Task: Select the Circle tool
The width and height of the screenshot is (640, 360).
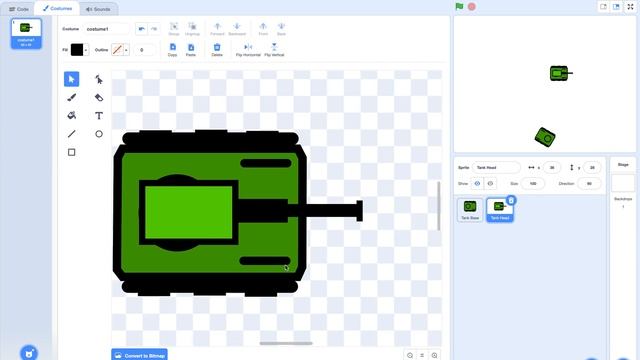Action: tap(99, 134)
